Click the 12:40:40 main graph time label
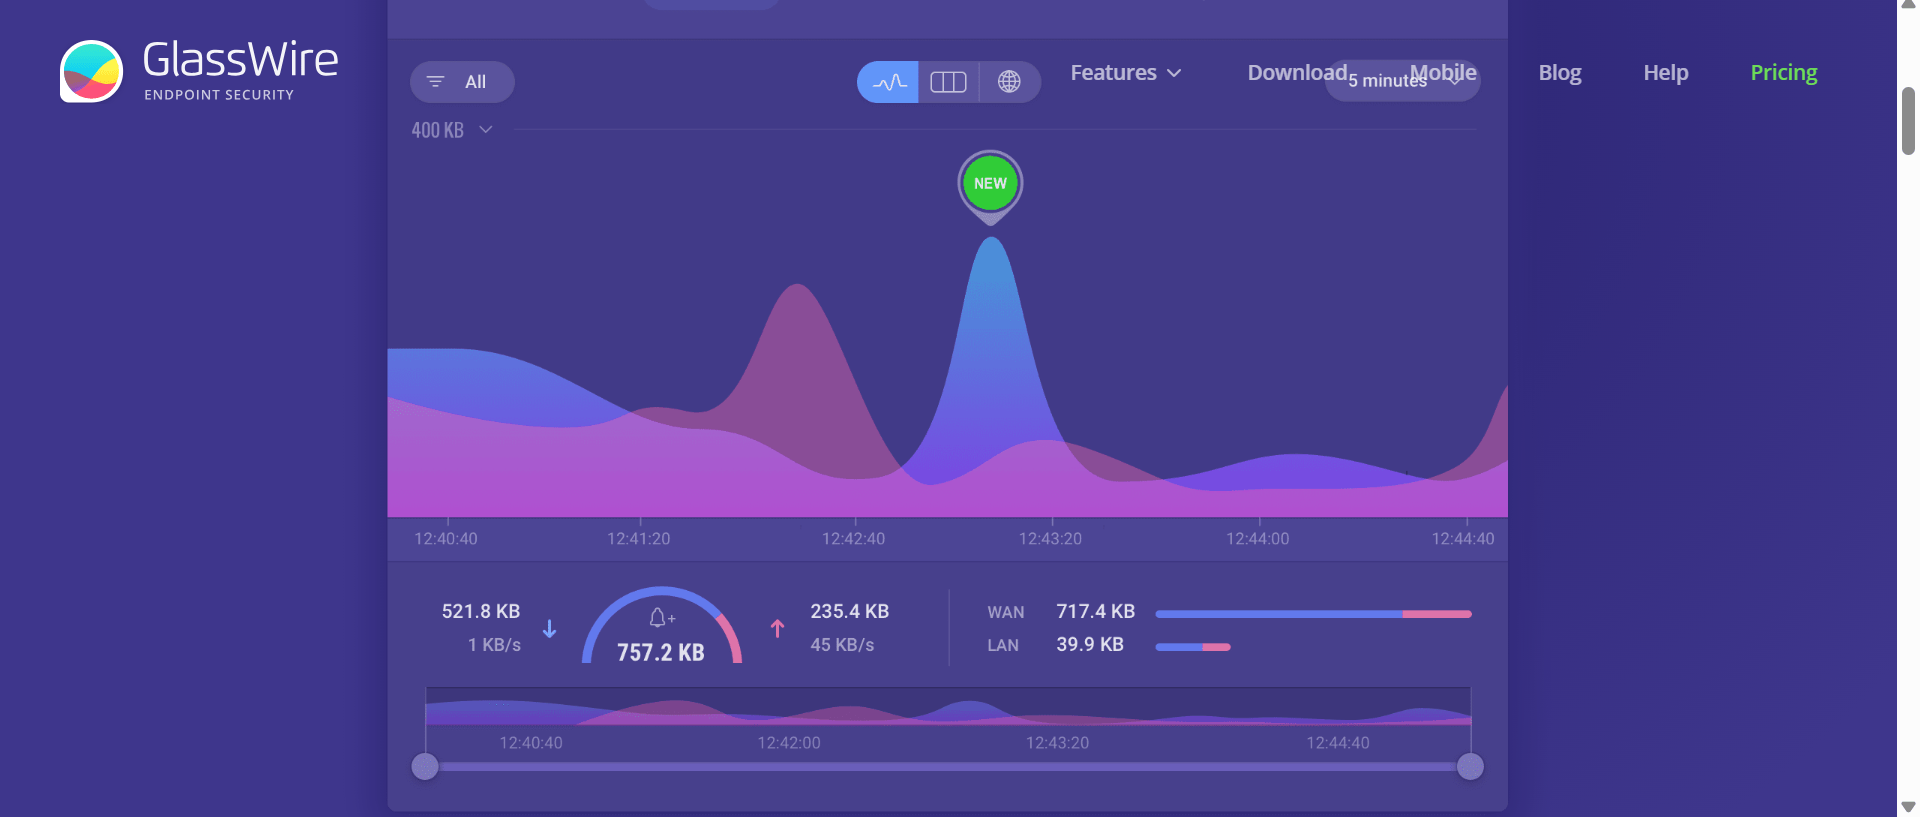The width and height of the screenshot is (1920, 817). coord(446,539)
